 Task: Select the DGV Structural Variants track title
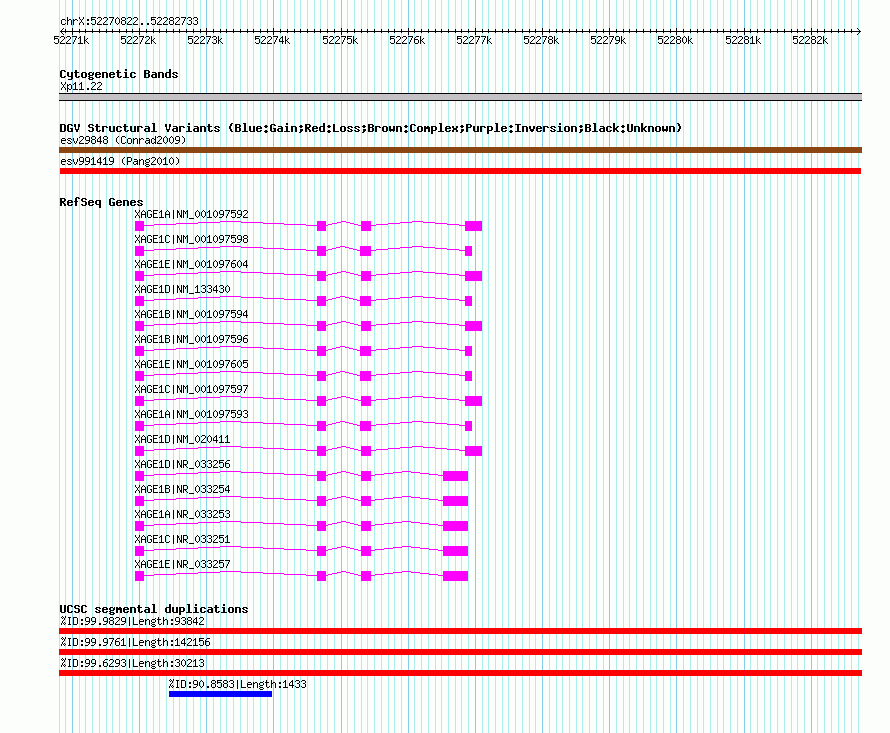click(371, 128)
